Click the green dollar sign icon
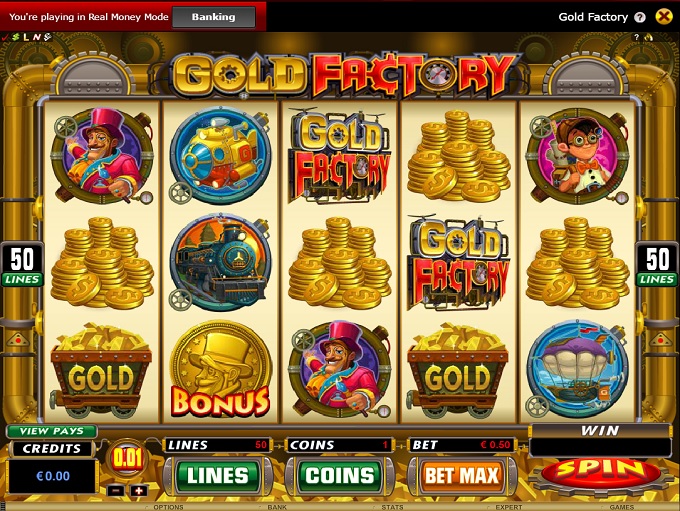 16,37
